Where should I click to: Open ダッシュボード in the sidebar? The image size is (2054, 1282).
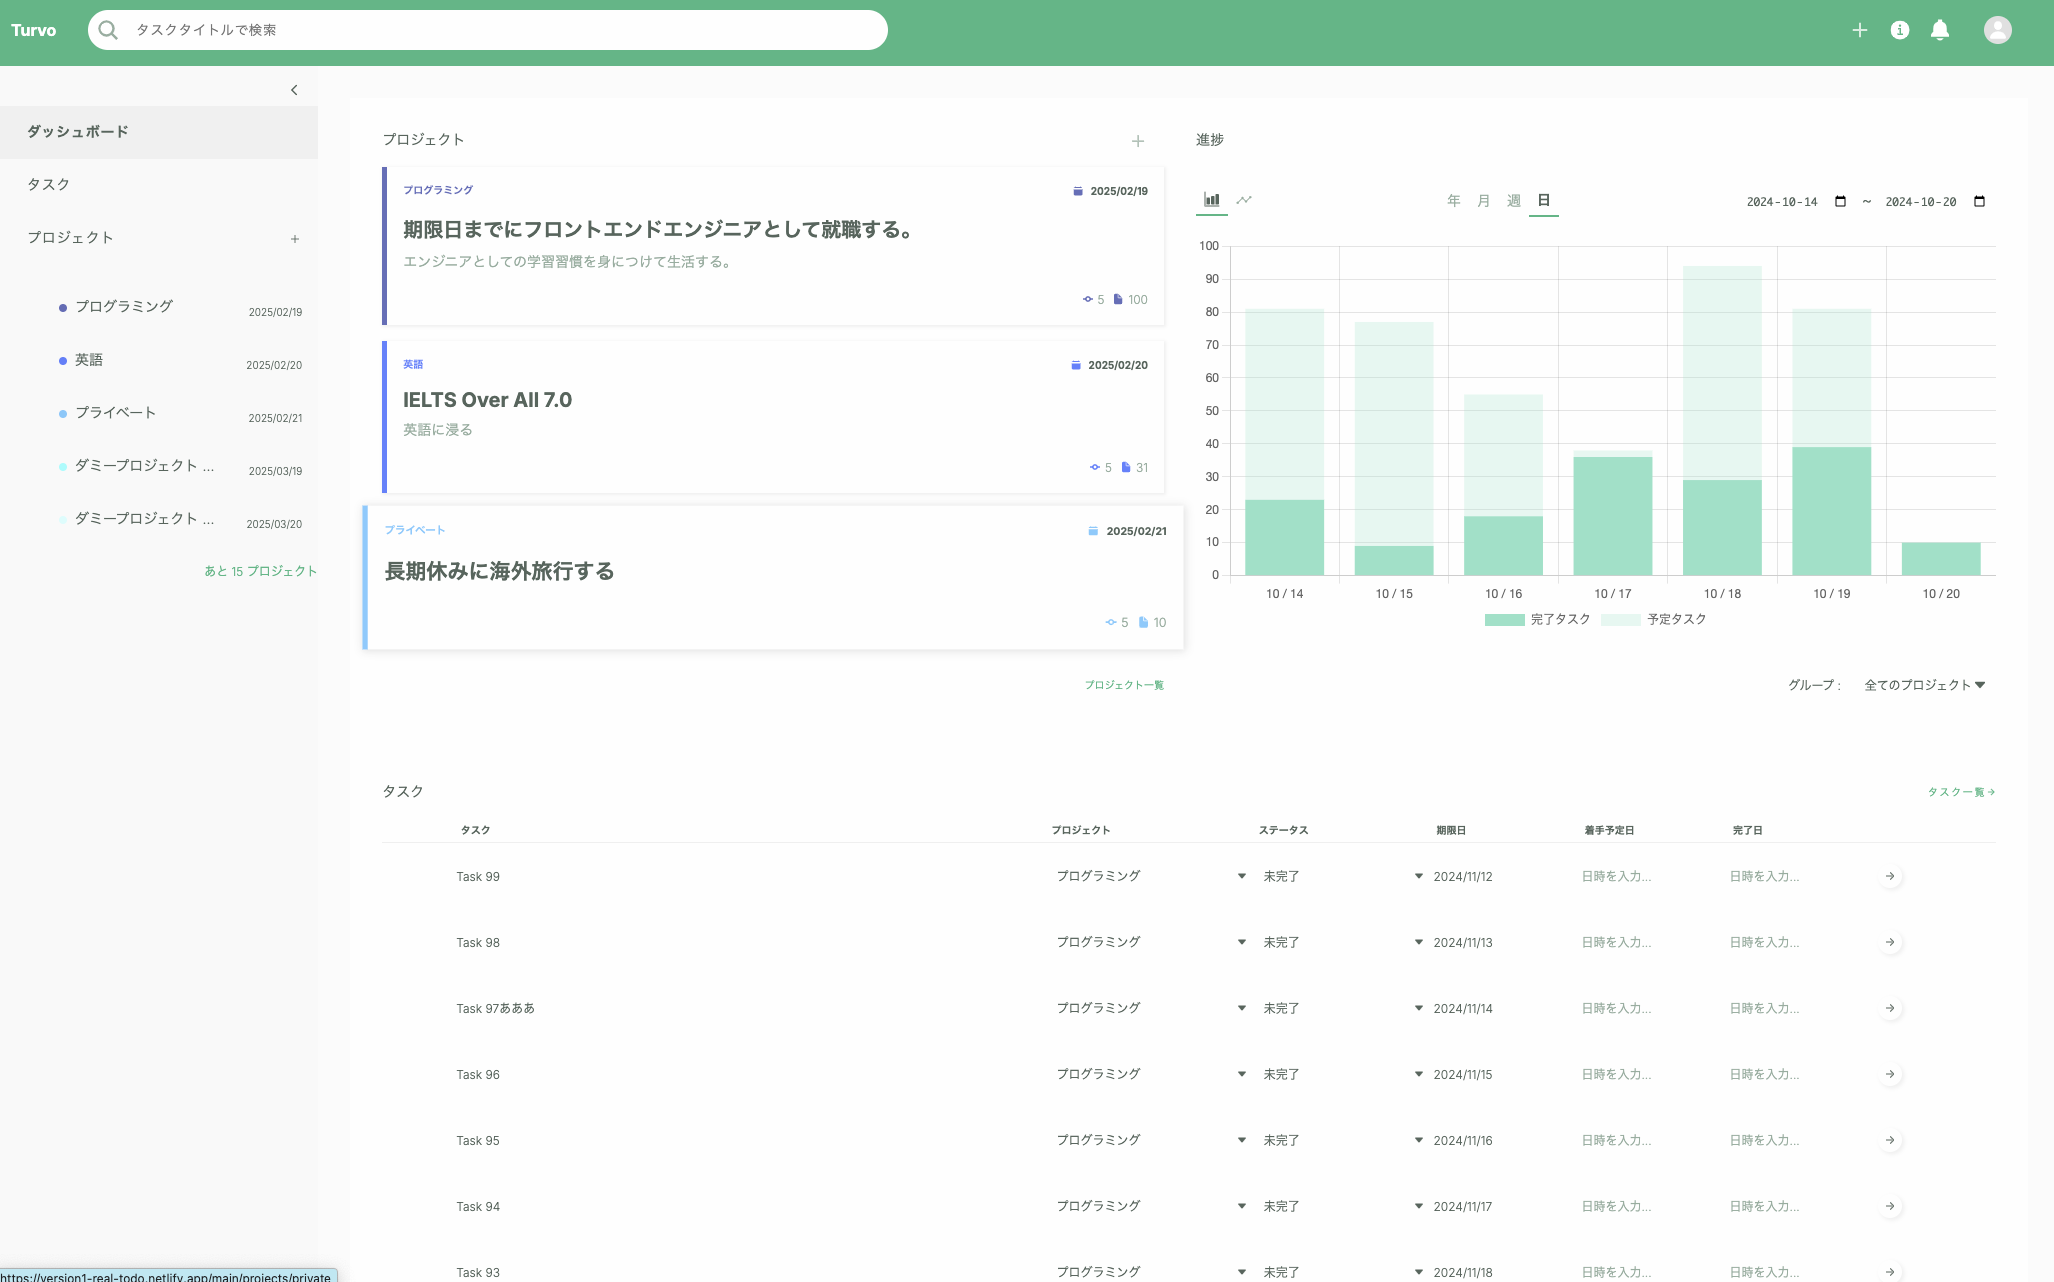coord(159,132)
